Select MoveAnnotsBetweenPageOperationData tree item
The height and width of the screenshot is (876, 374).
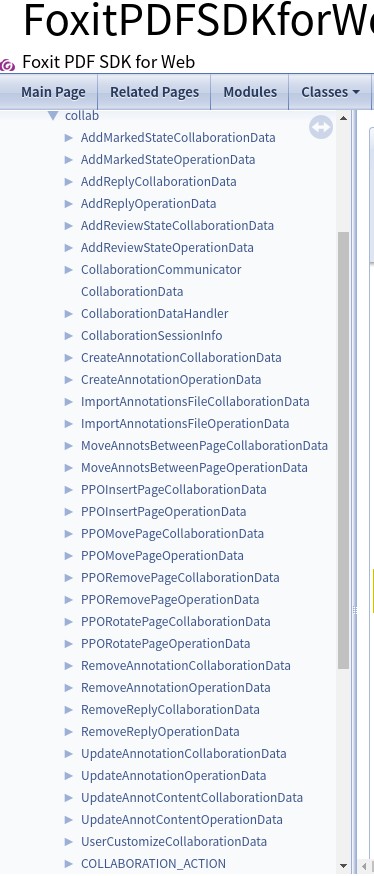(194, 468)
